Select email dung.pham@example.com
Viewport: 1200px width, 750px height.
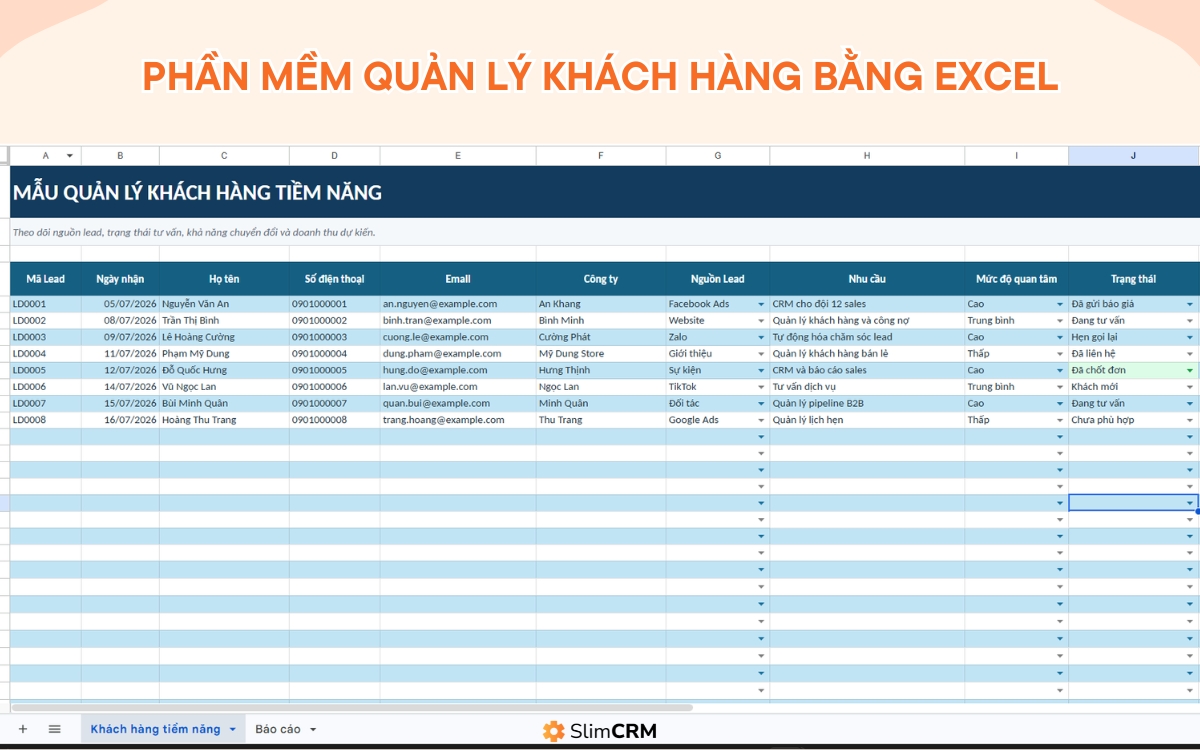(x=458, y=354)
